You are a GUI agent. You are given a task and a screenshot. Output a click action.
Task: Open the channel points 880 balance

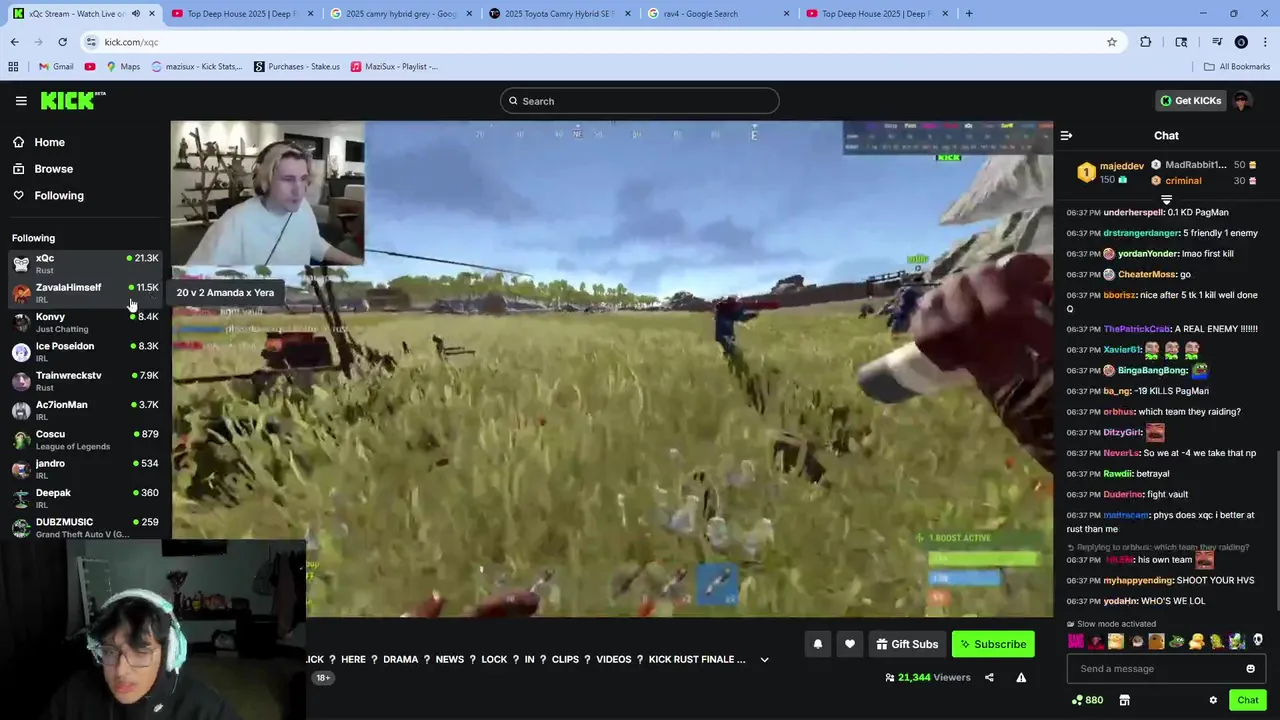1087,700
